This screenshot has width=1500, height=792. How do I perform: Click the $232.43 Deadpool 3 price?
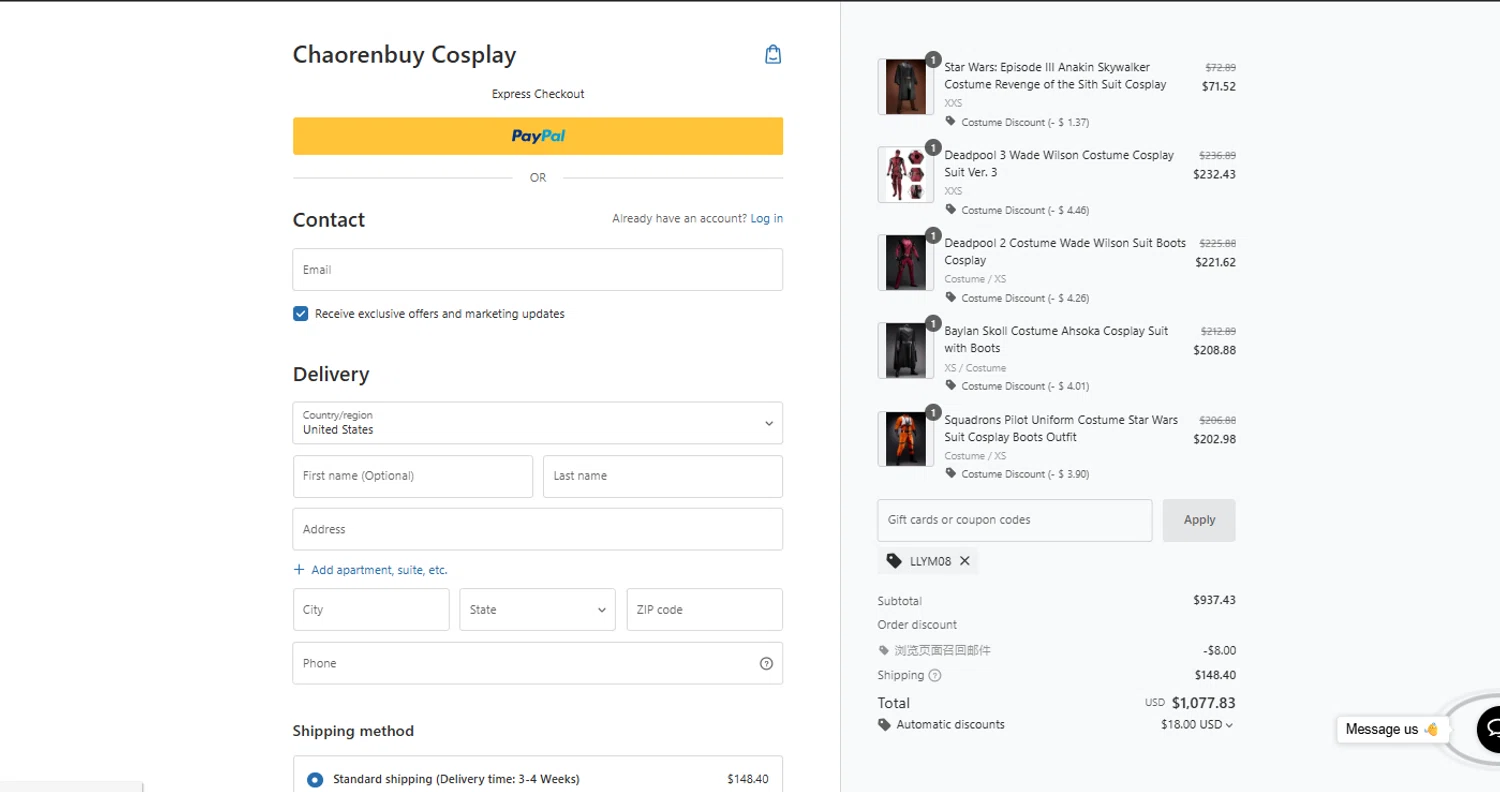click(1214, 174)
